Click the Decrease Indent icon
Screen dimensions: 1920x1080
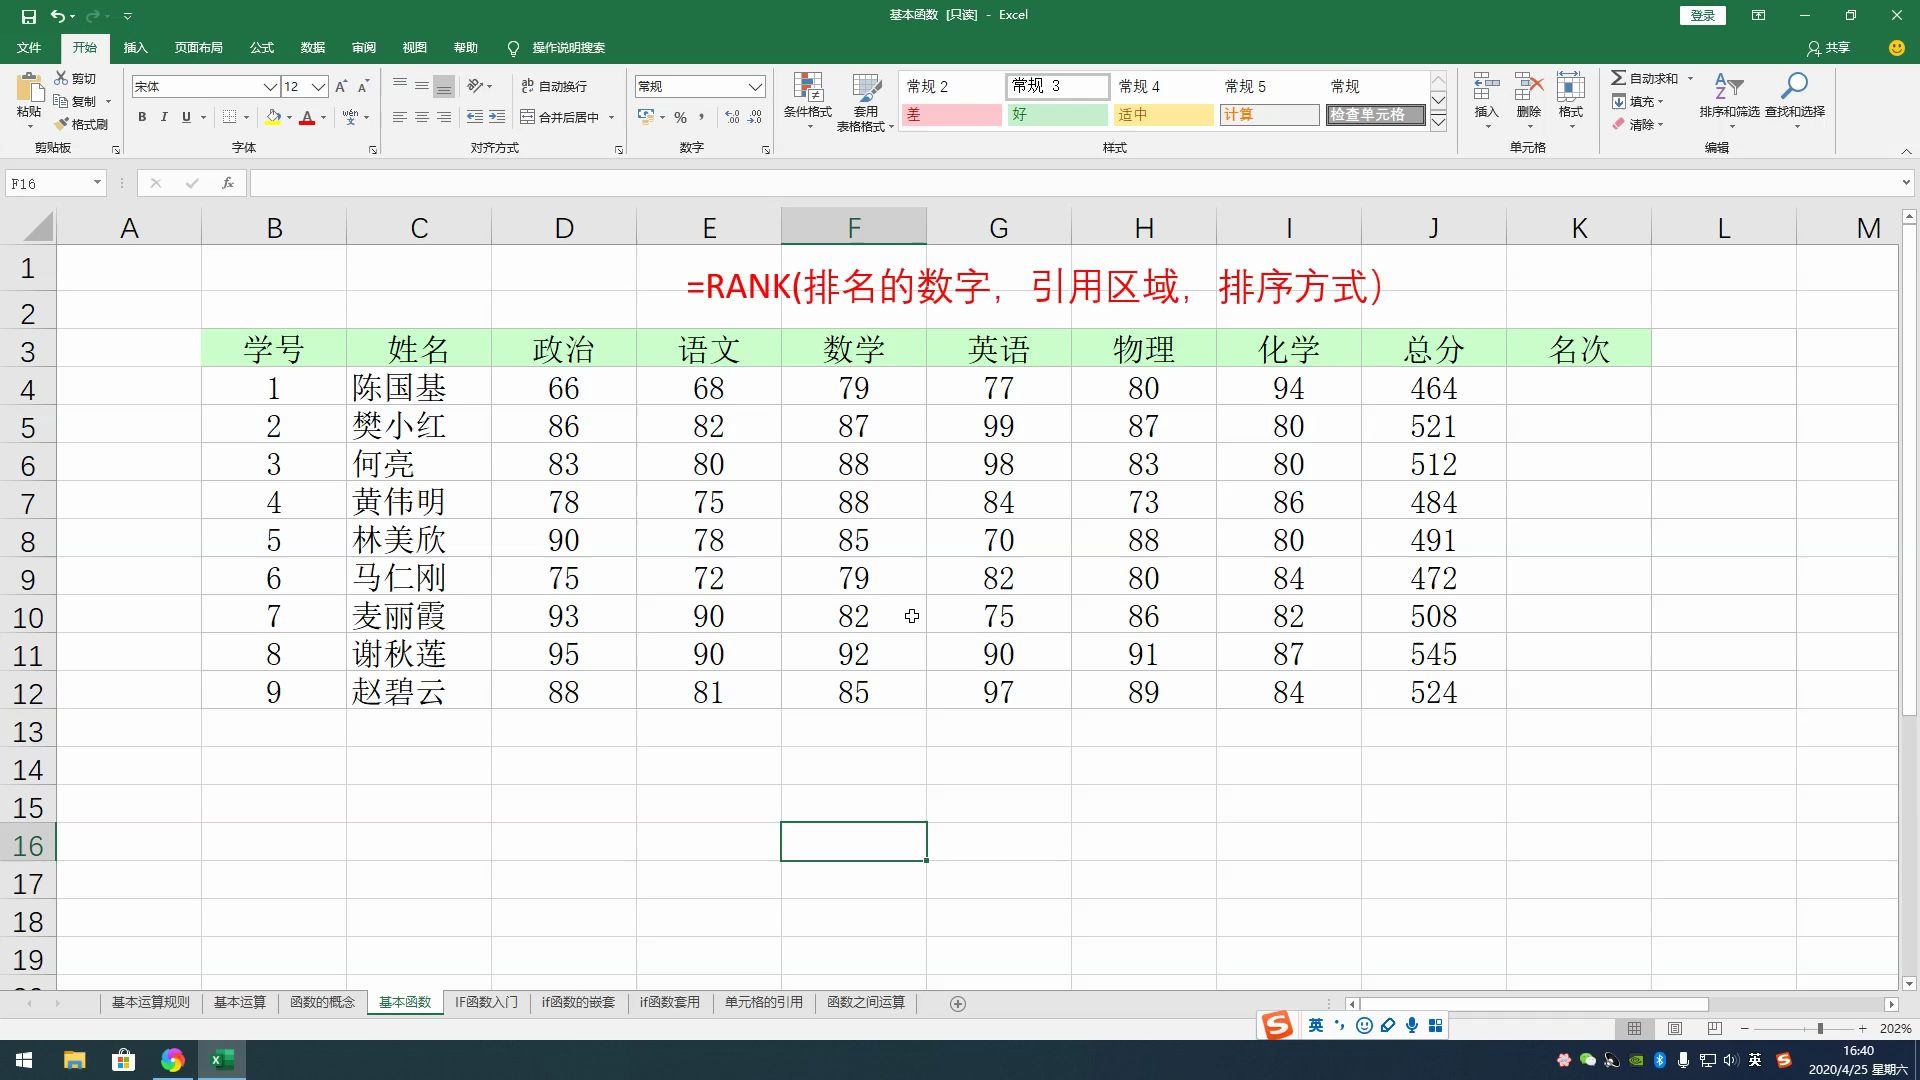coord(475,117)
